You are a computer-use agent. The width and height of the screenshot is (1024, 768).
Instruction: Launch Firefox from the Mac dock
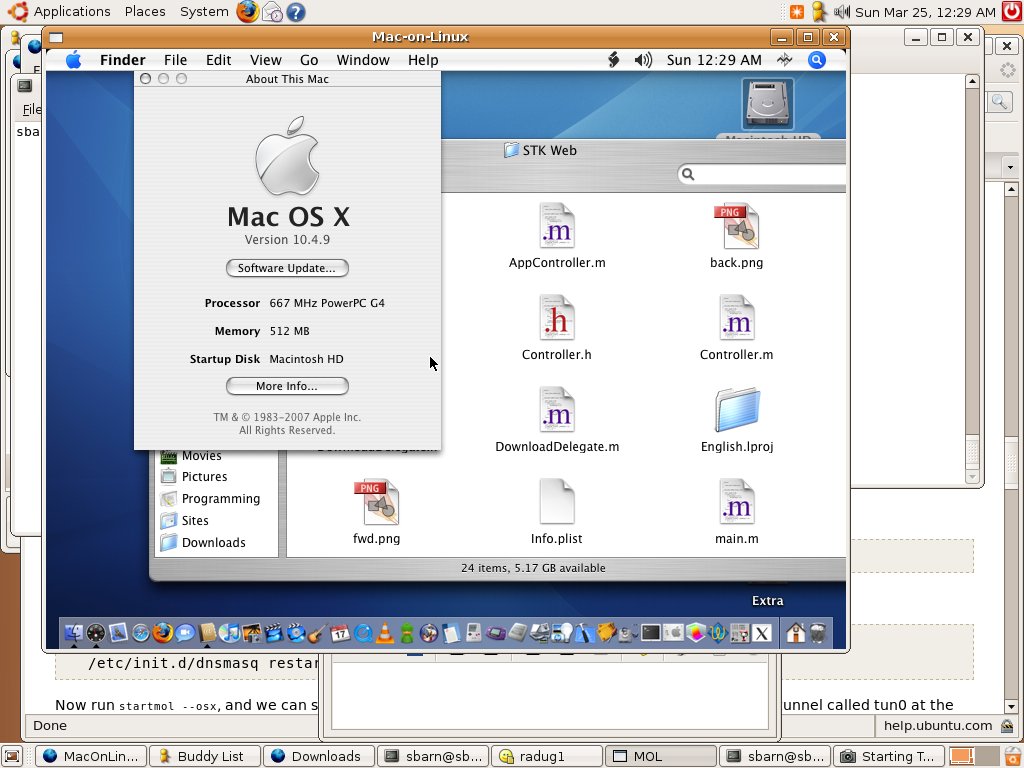point(163,633)
